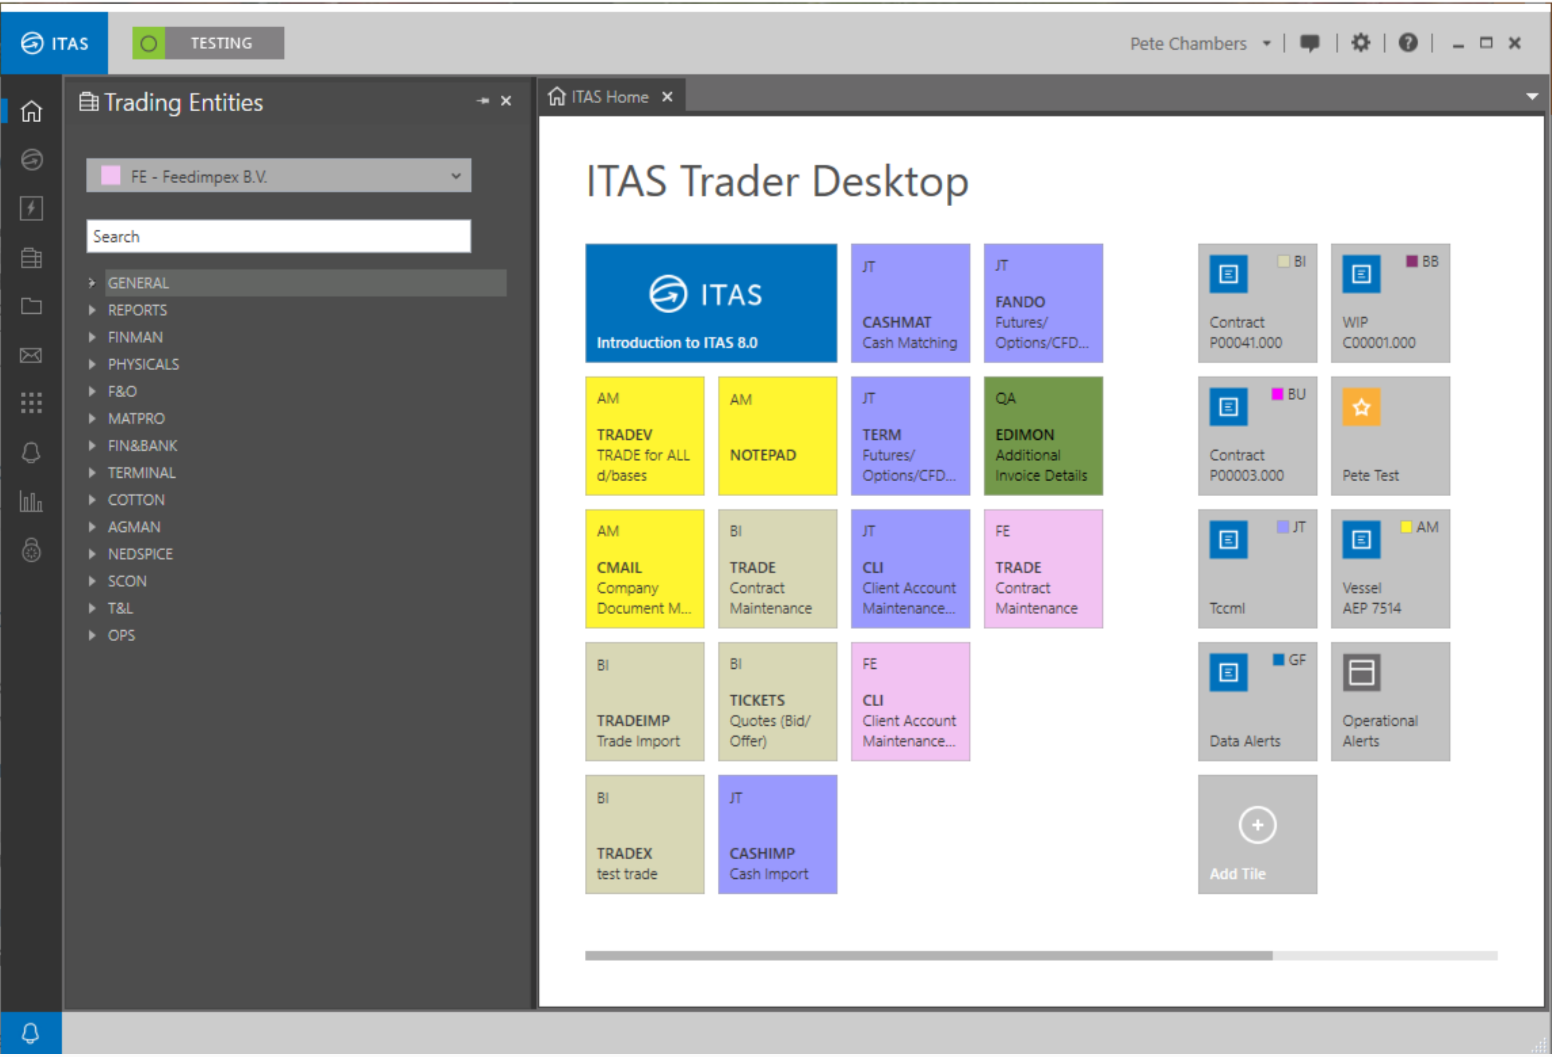This screenshot has height=1057, width=1552.
Task: Click document icon on WIP C00001.000 tile
Action: (1361, 274)
